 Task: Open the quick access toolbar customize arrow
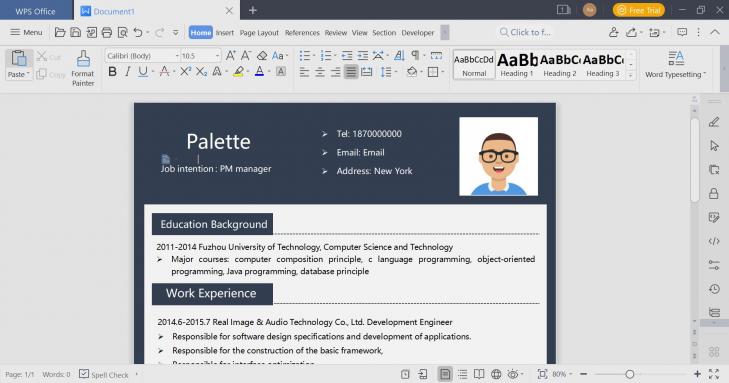point(176,33)
